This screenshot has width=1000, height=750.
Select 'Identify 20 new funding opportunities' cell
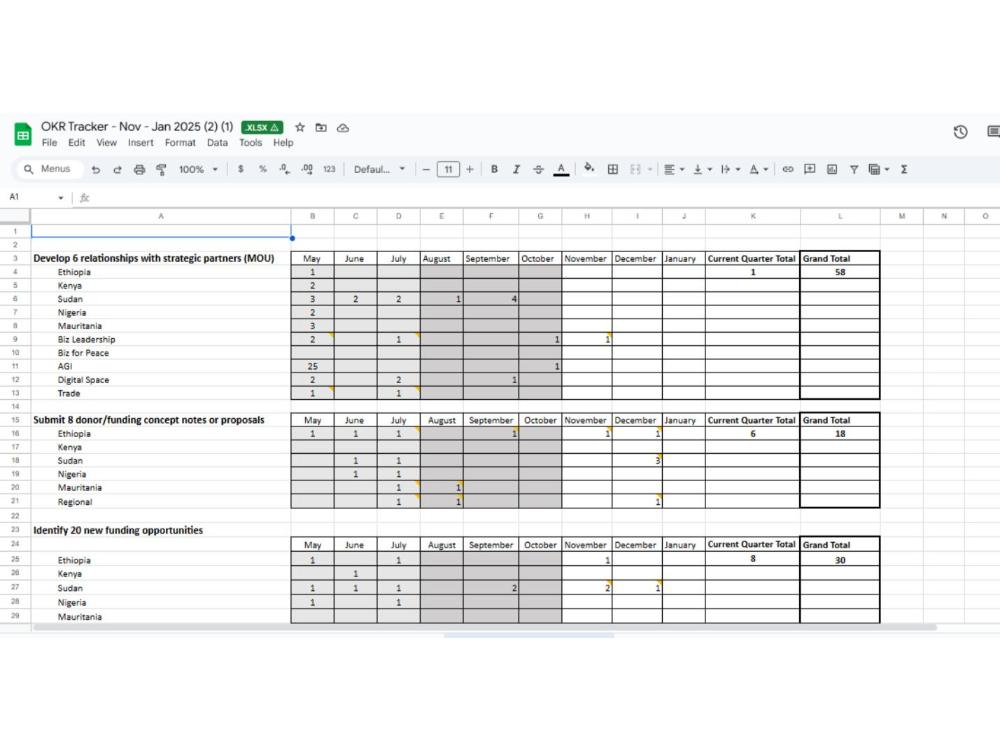pos(161,531)
